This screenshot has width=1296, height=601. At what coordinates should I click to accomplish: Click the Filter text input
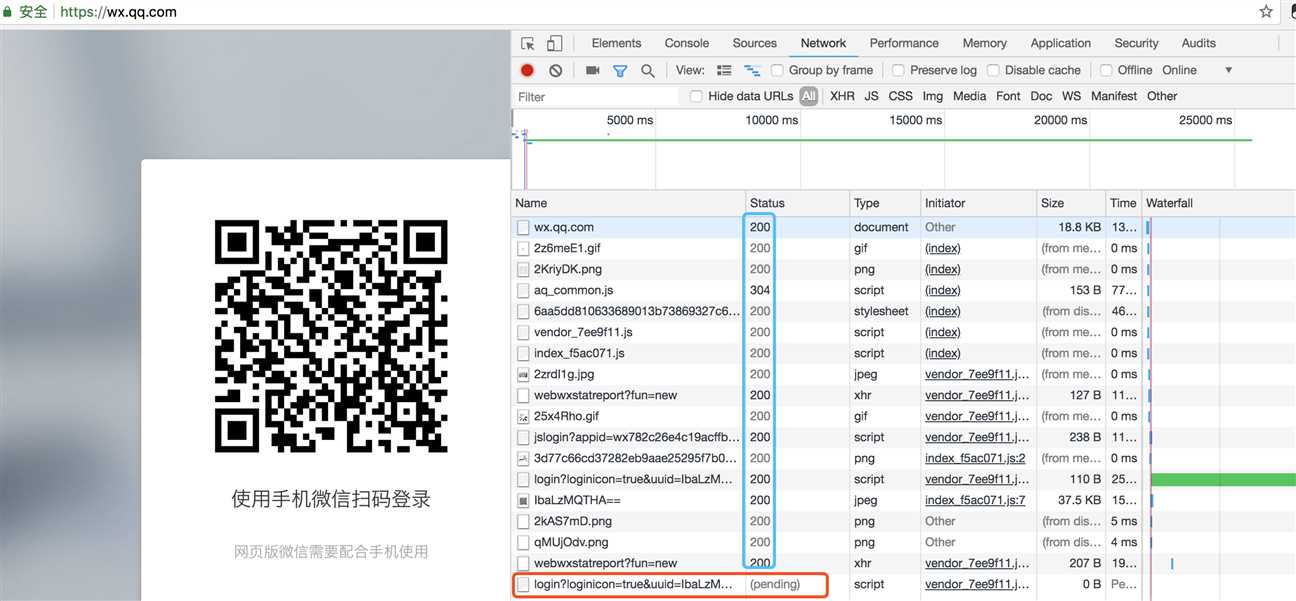point(596,97)
